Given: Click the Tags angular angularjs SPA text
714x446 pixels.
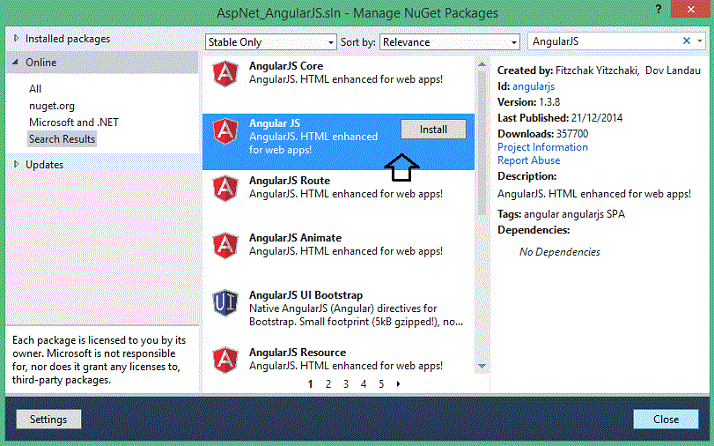Looking at the screenshot, I should point(561,214).
